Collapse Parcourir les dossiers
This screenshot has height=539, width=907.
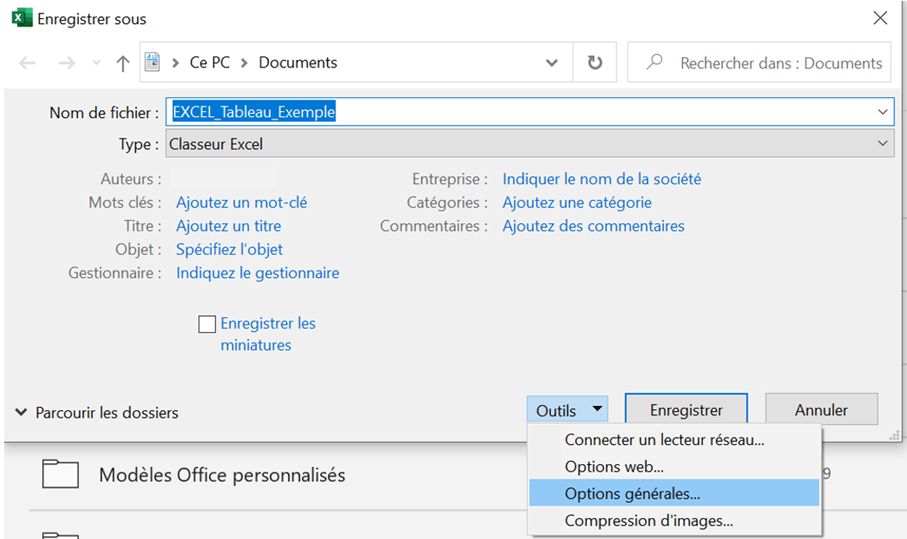(x=96, y=412)
